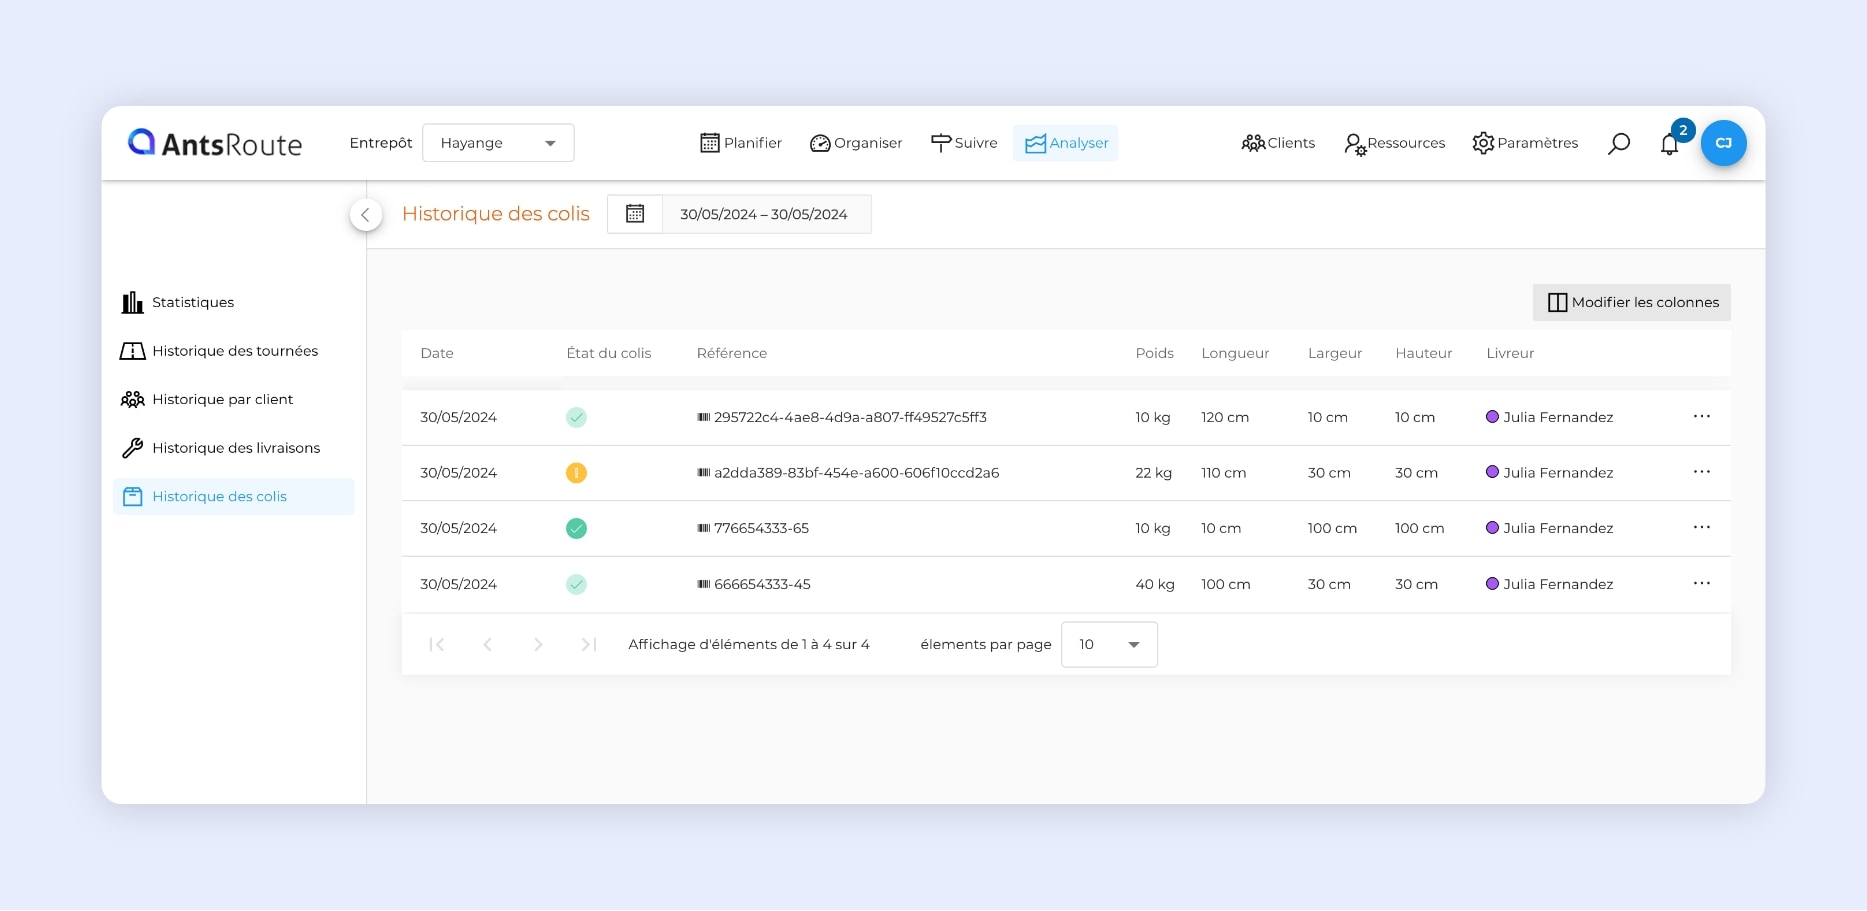
Task: Click purple dot for Julia Fernandez, first row
Action: tap(1492, 417)
